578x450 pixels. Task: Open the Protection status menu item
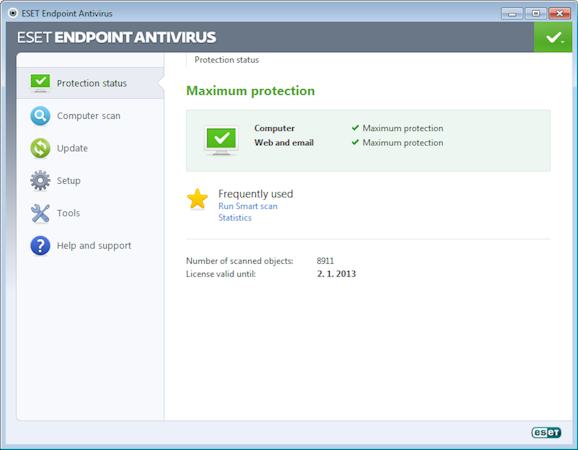90,83
